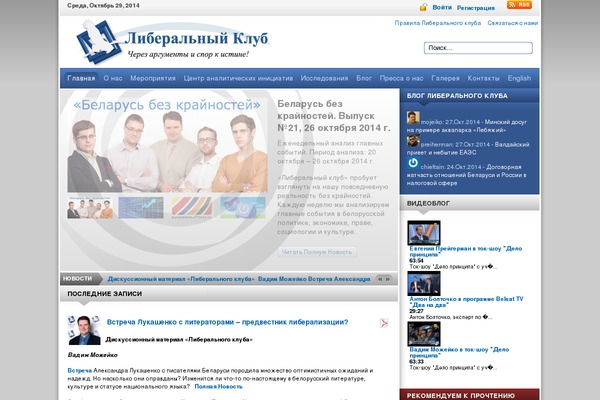Click the Встреча link in article text
The width and height of the screenshot is (600, 400).
pos(80,371)
